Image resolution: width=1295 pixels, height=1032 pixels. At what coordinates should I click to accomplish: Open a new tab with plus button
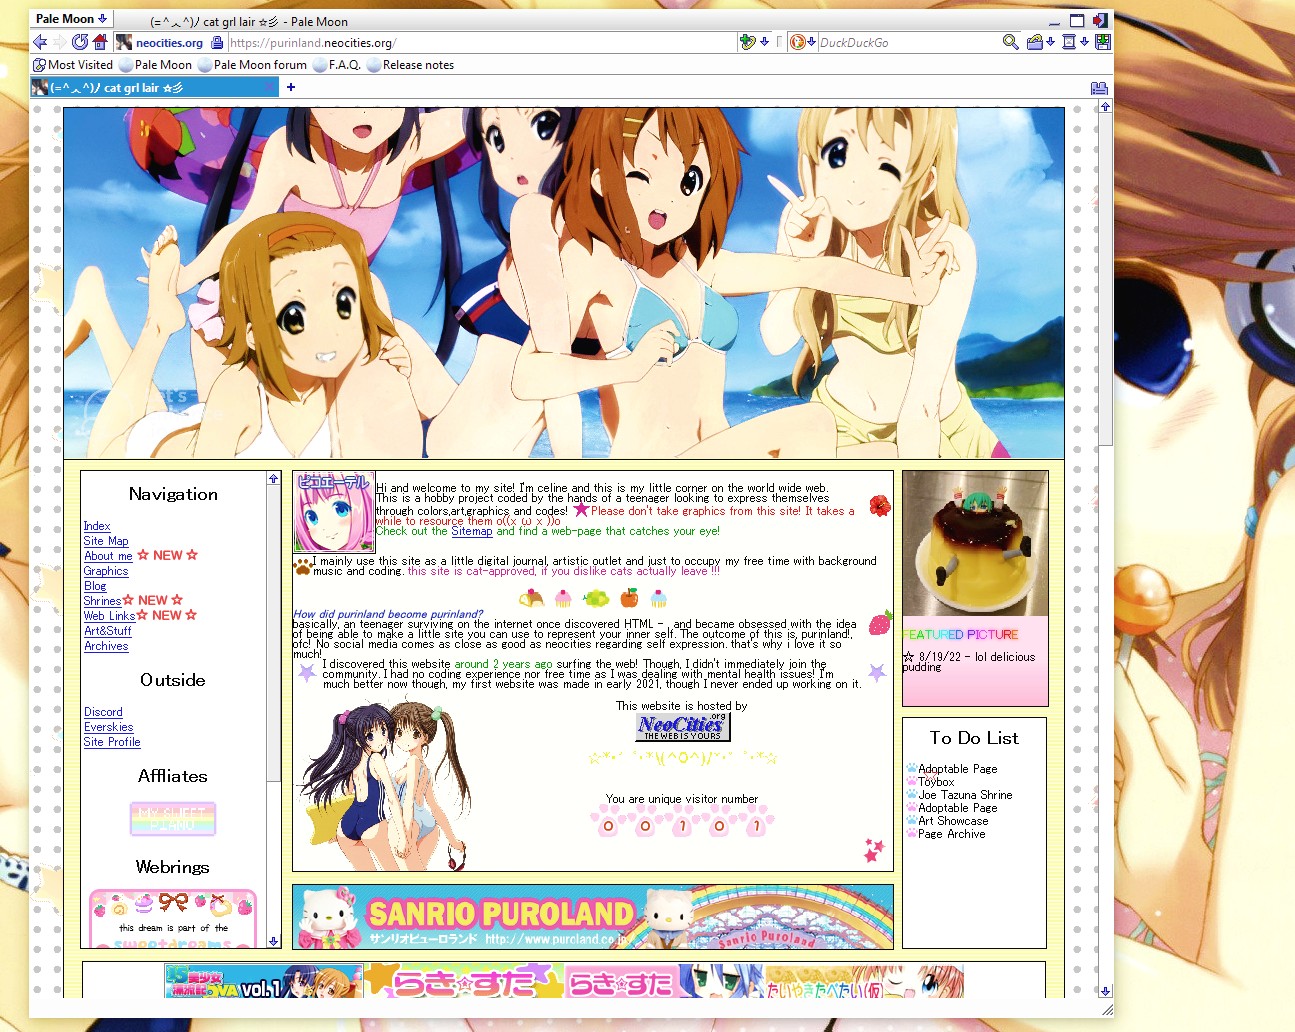[291, 87]
